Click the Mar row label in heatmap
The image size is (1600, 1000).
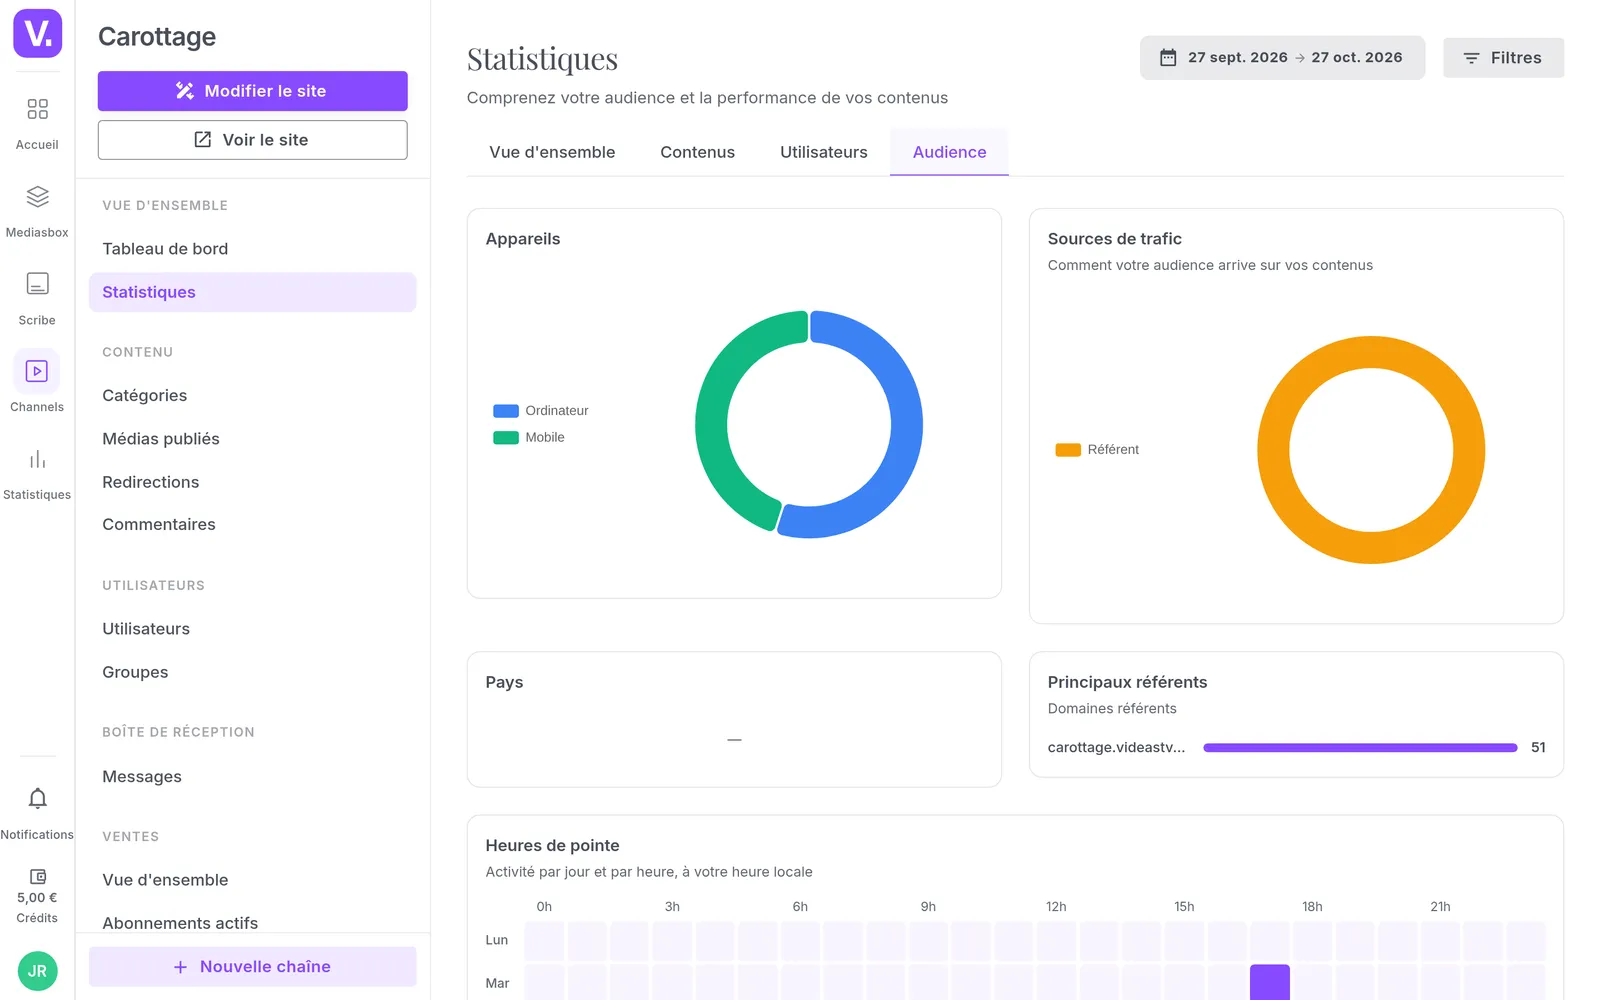(x=497, y=983)
